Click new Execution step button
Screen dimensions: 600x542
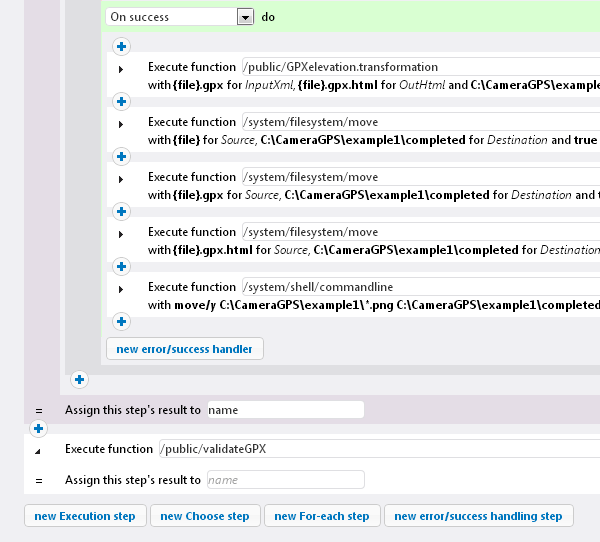[85, 516]
